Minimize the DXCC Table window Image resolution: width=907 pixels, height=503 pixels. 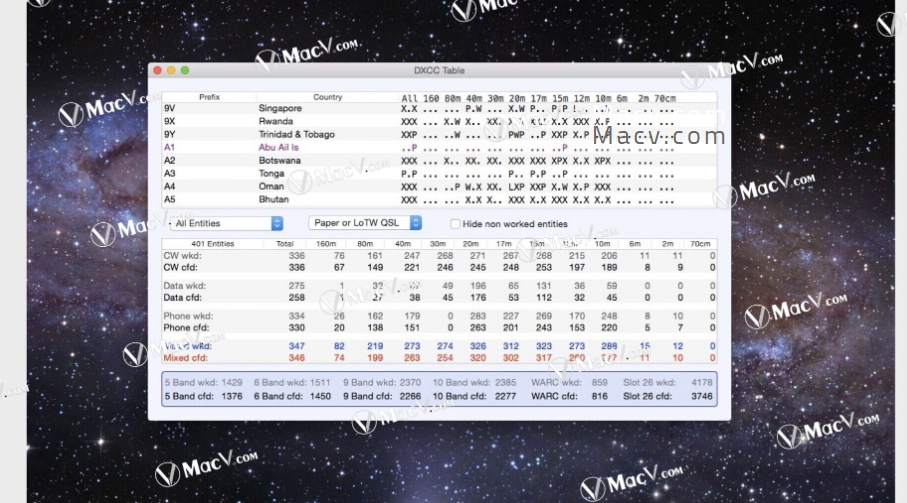click(171, 70)
